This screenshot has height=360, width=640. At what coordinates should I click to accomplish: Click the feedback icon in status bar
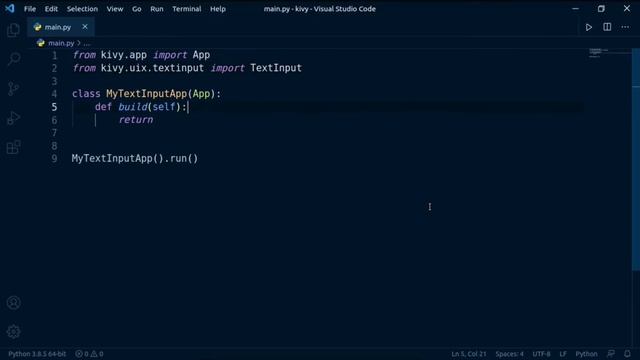click(611, 353)
